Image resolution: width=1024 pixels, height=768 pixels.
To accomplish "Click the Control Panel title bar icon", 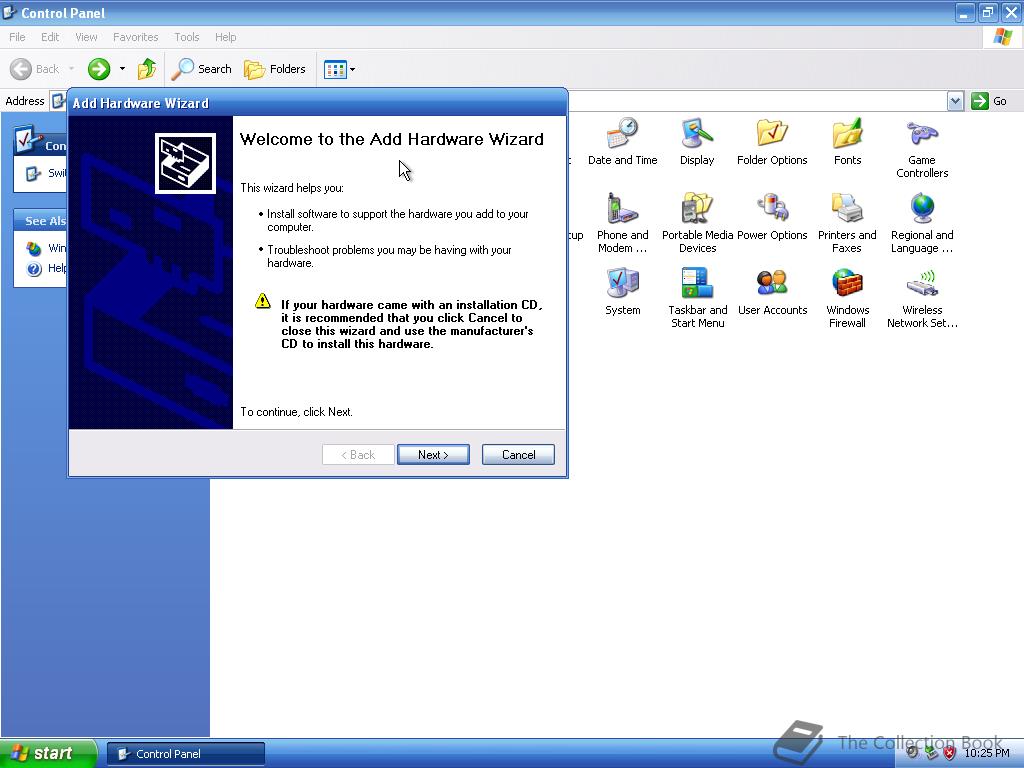I will pos(10,12).
